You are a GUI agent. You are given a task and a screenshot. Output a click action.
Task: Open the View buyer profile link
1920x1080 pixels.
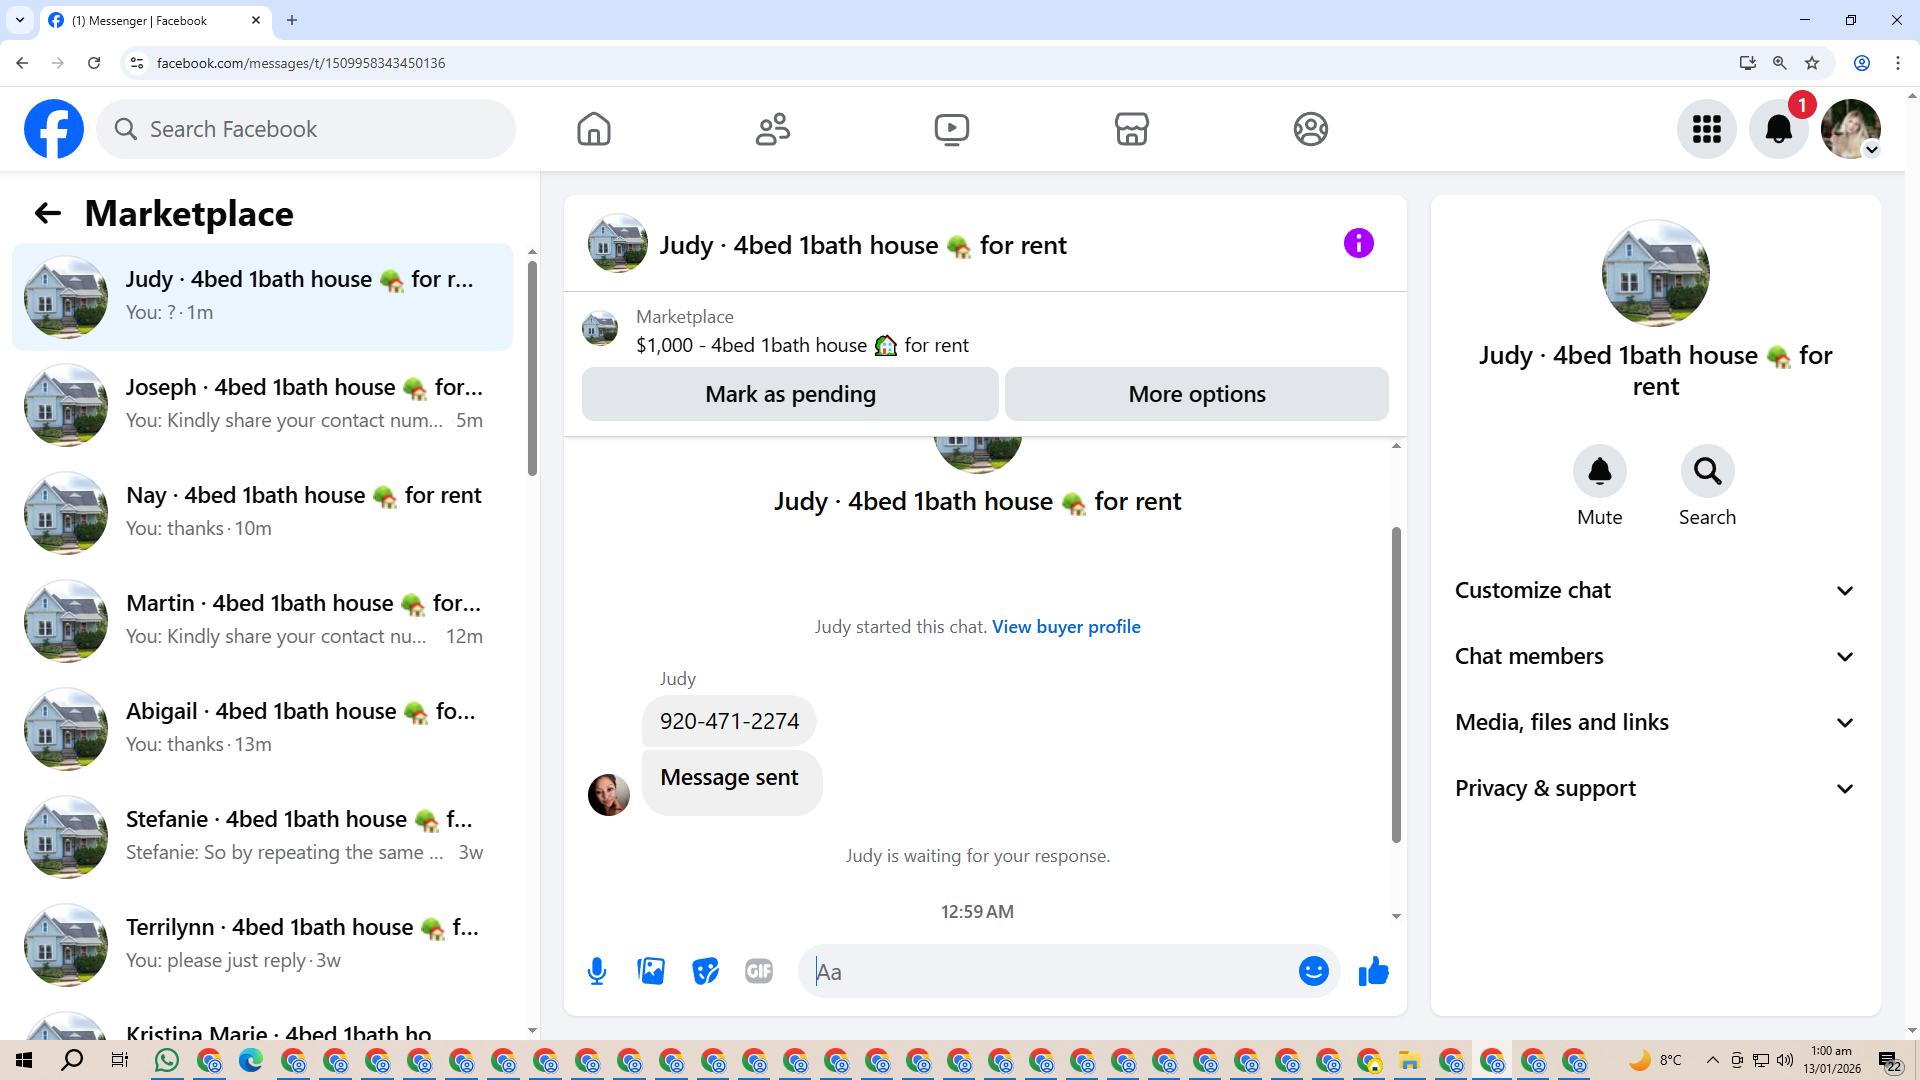tap(1066, 626)
